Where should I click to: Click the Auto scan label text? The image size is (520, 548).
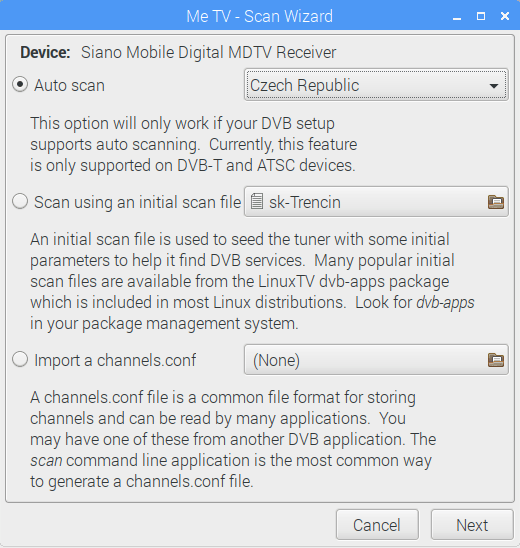[70, 85]
